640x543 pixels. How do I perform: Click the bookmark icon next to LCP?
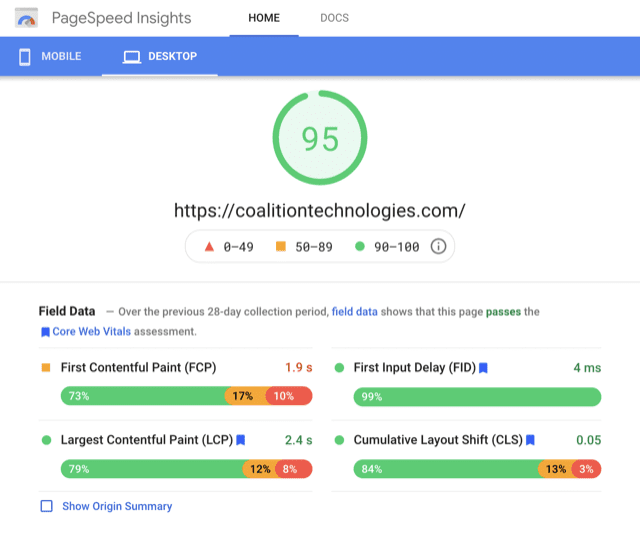point(241,440)
